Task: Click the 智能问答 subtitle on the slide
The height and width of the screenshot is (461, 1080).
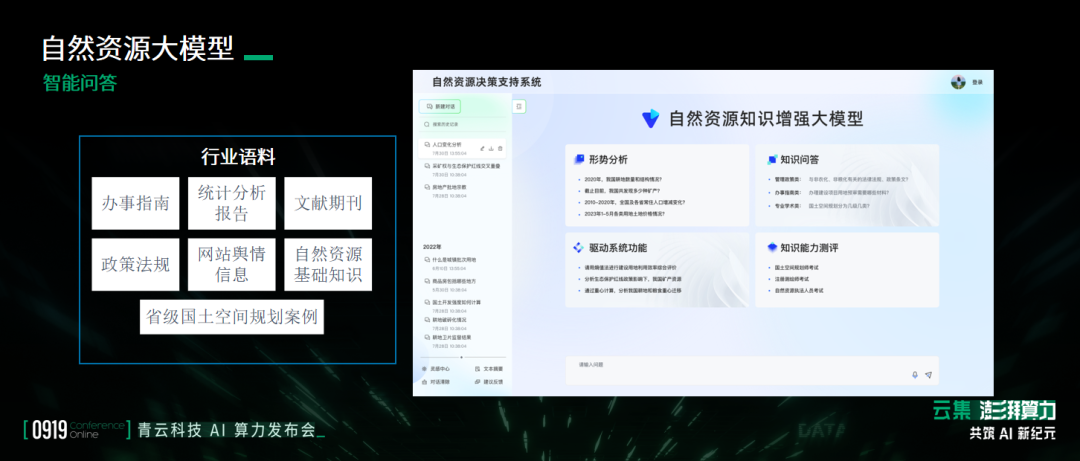Action: (x=79, y=83)
